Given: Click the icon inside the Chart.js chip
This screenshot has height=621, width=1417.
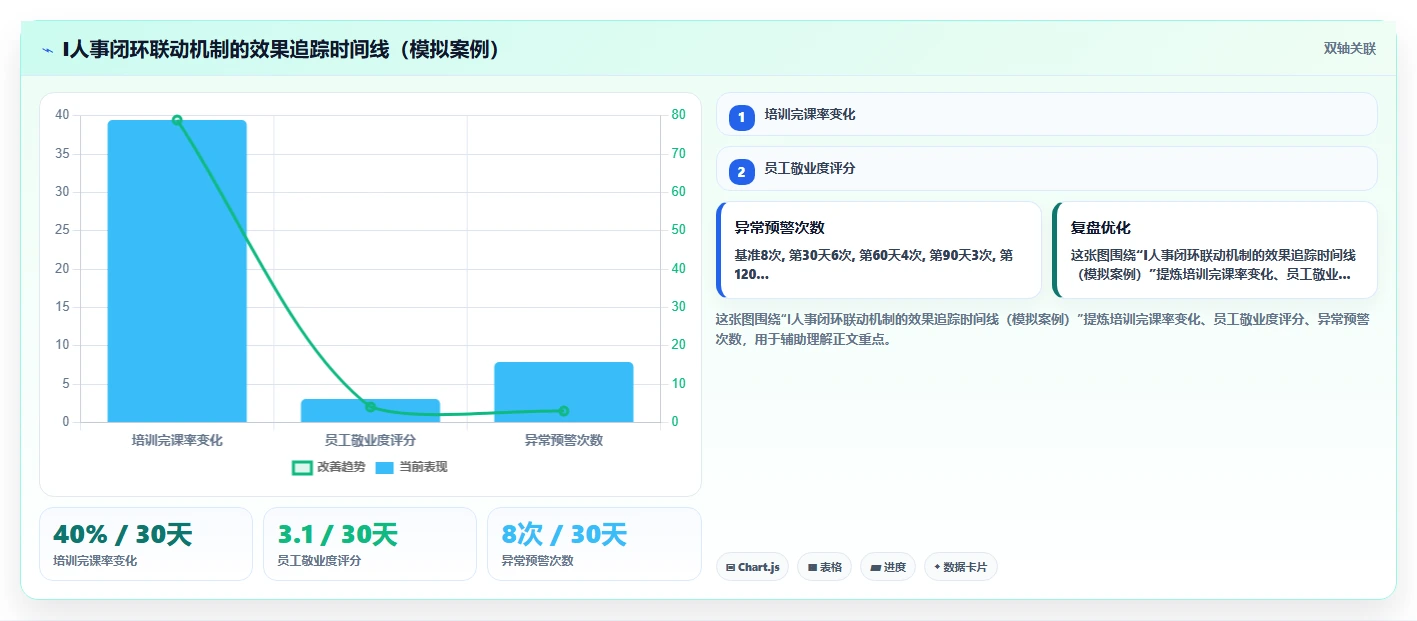Looking at the screenshot, I should pyautogui.click(x=731, y=567).
